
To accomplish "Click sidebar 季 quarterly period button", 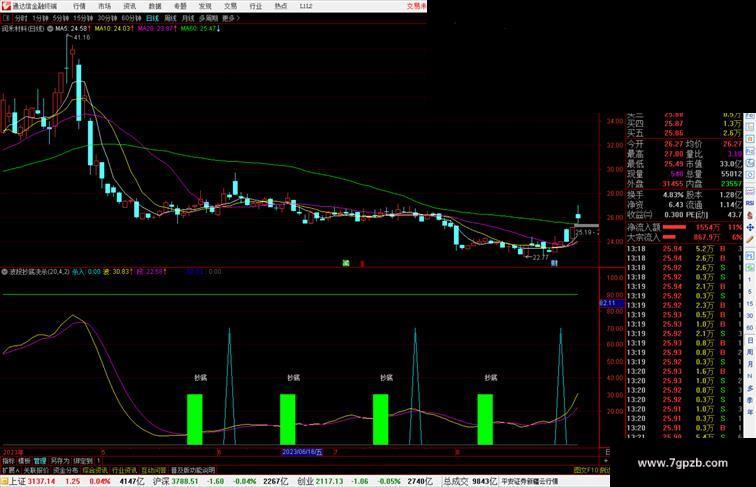I will (x=750, y=400).
